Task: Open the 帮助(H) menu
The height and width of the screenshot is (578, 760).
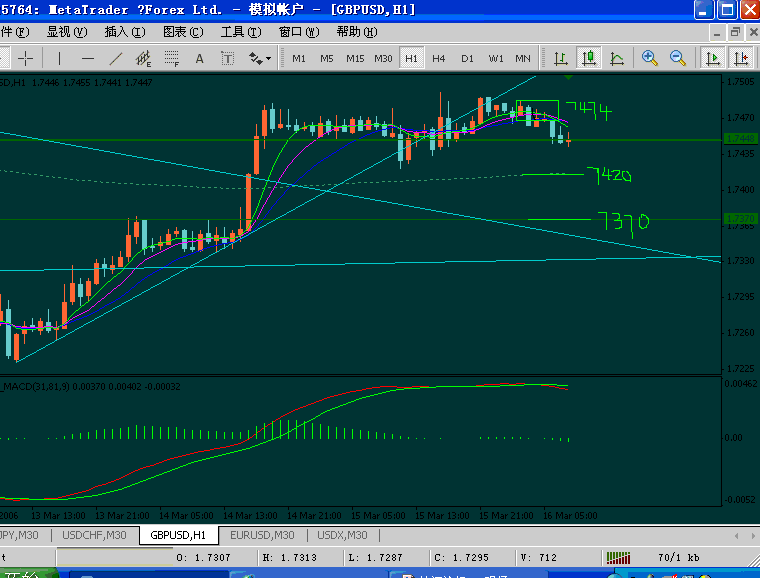Action: [x=357, y=32]
